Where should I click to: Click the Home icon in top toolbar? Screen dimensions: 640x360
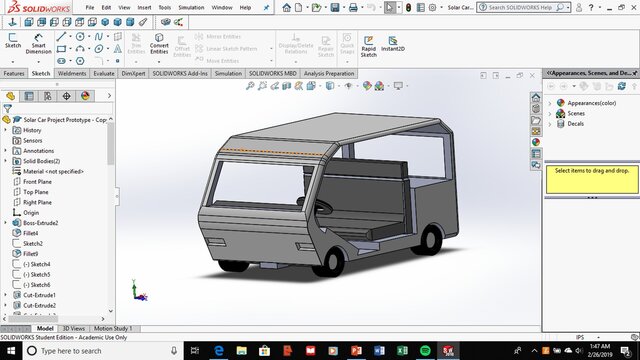click(287, 7)
